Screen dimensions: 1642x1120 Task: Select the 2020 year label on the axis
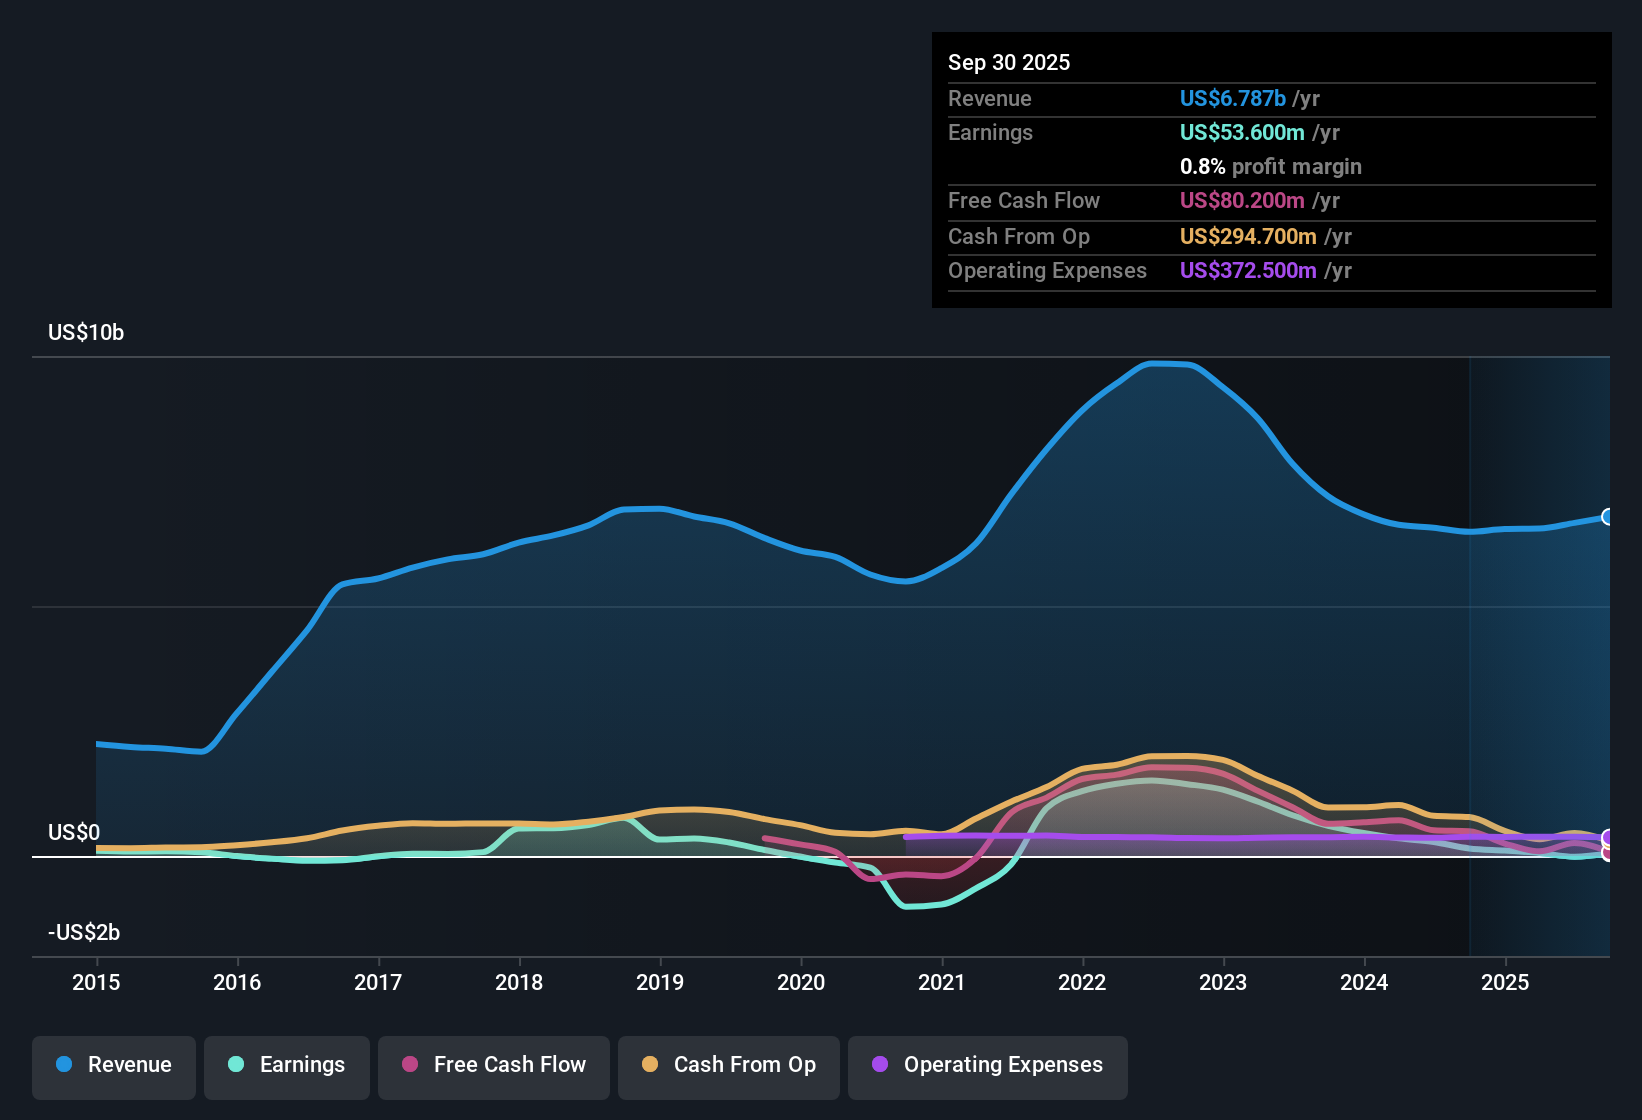click(801, 983)
